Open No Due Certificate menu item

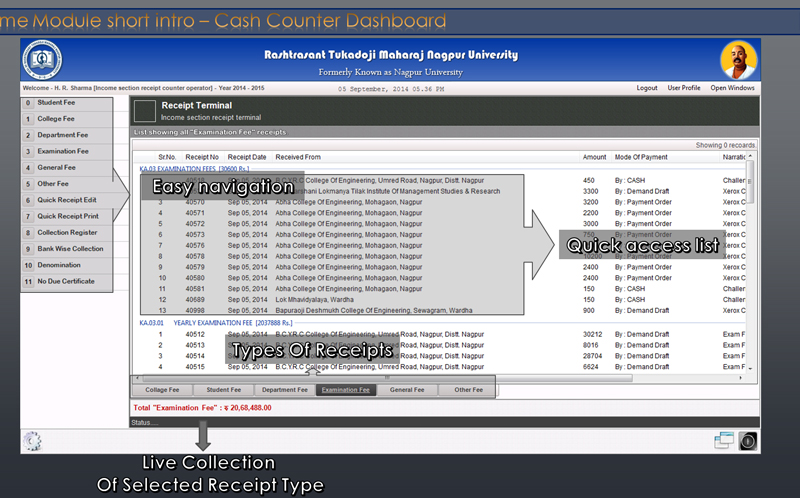(67, 282)
